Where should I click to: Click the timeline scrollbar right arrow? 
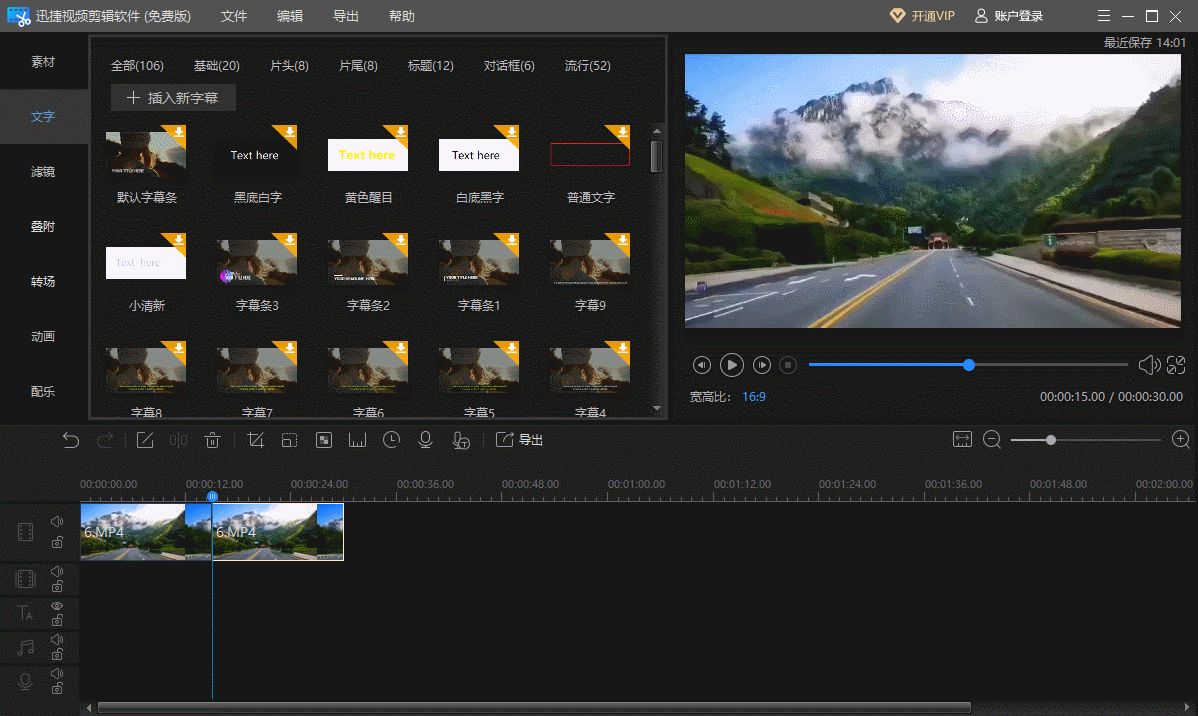click(x=1187, y=708)
